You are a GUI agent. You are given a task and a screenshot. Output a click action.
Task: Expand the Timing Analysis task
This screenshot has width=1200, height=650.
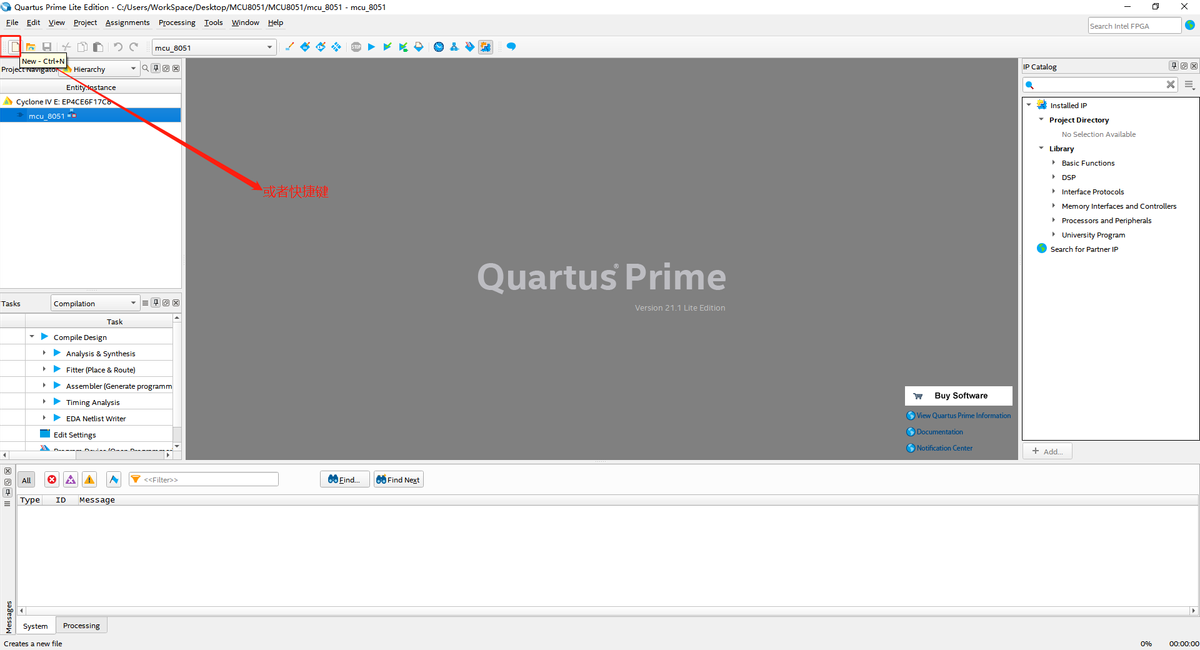(x=44, y=402)
